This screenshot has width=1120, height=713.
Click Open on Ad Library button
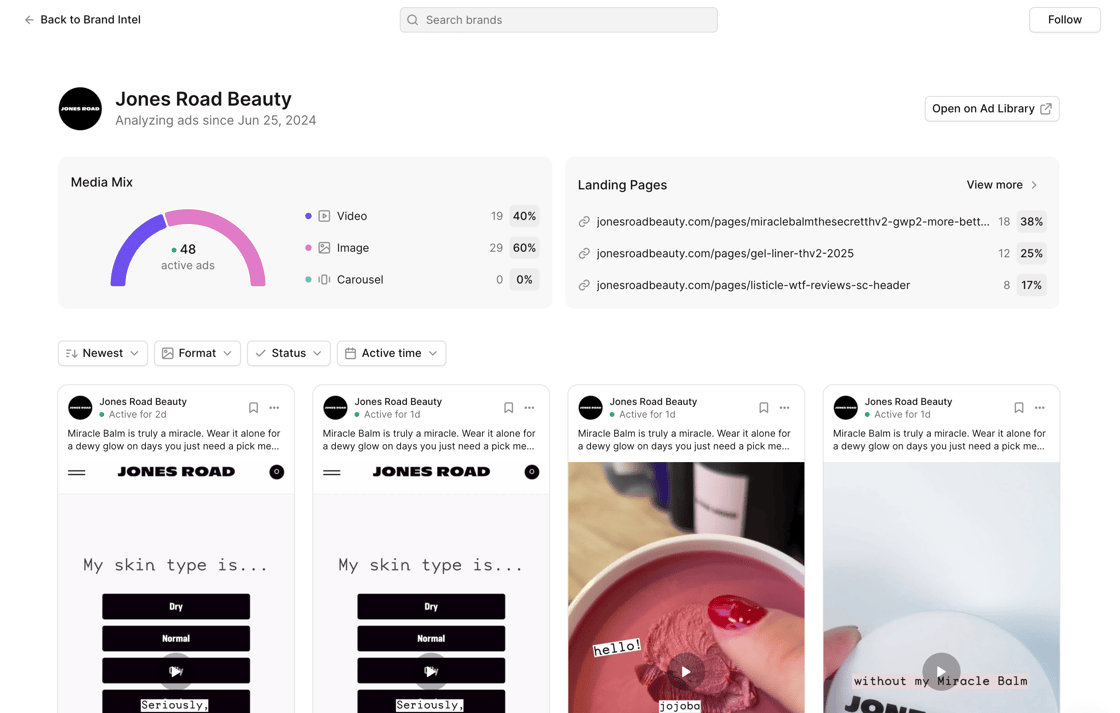click(991, 109)
